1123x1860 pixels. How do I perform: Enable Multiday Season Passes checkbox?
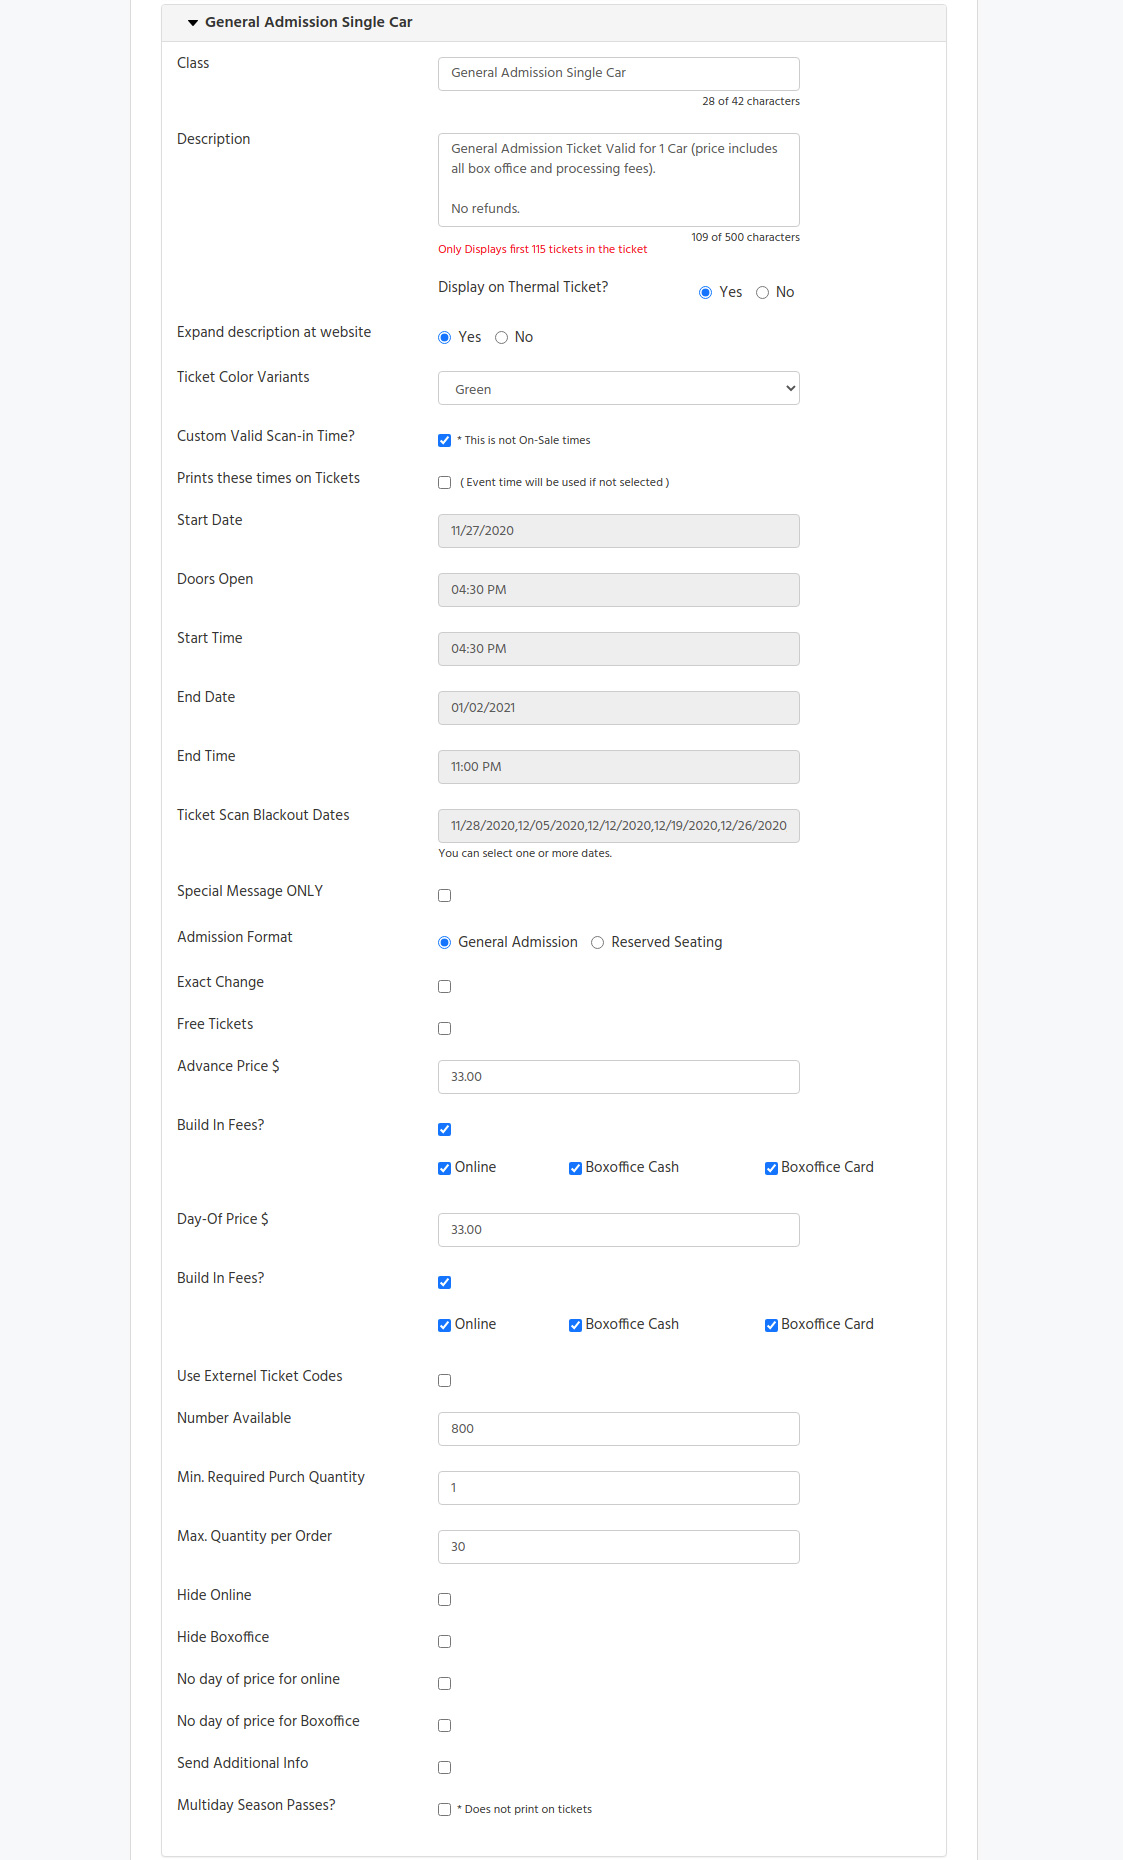[x=445, y=1810]
